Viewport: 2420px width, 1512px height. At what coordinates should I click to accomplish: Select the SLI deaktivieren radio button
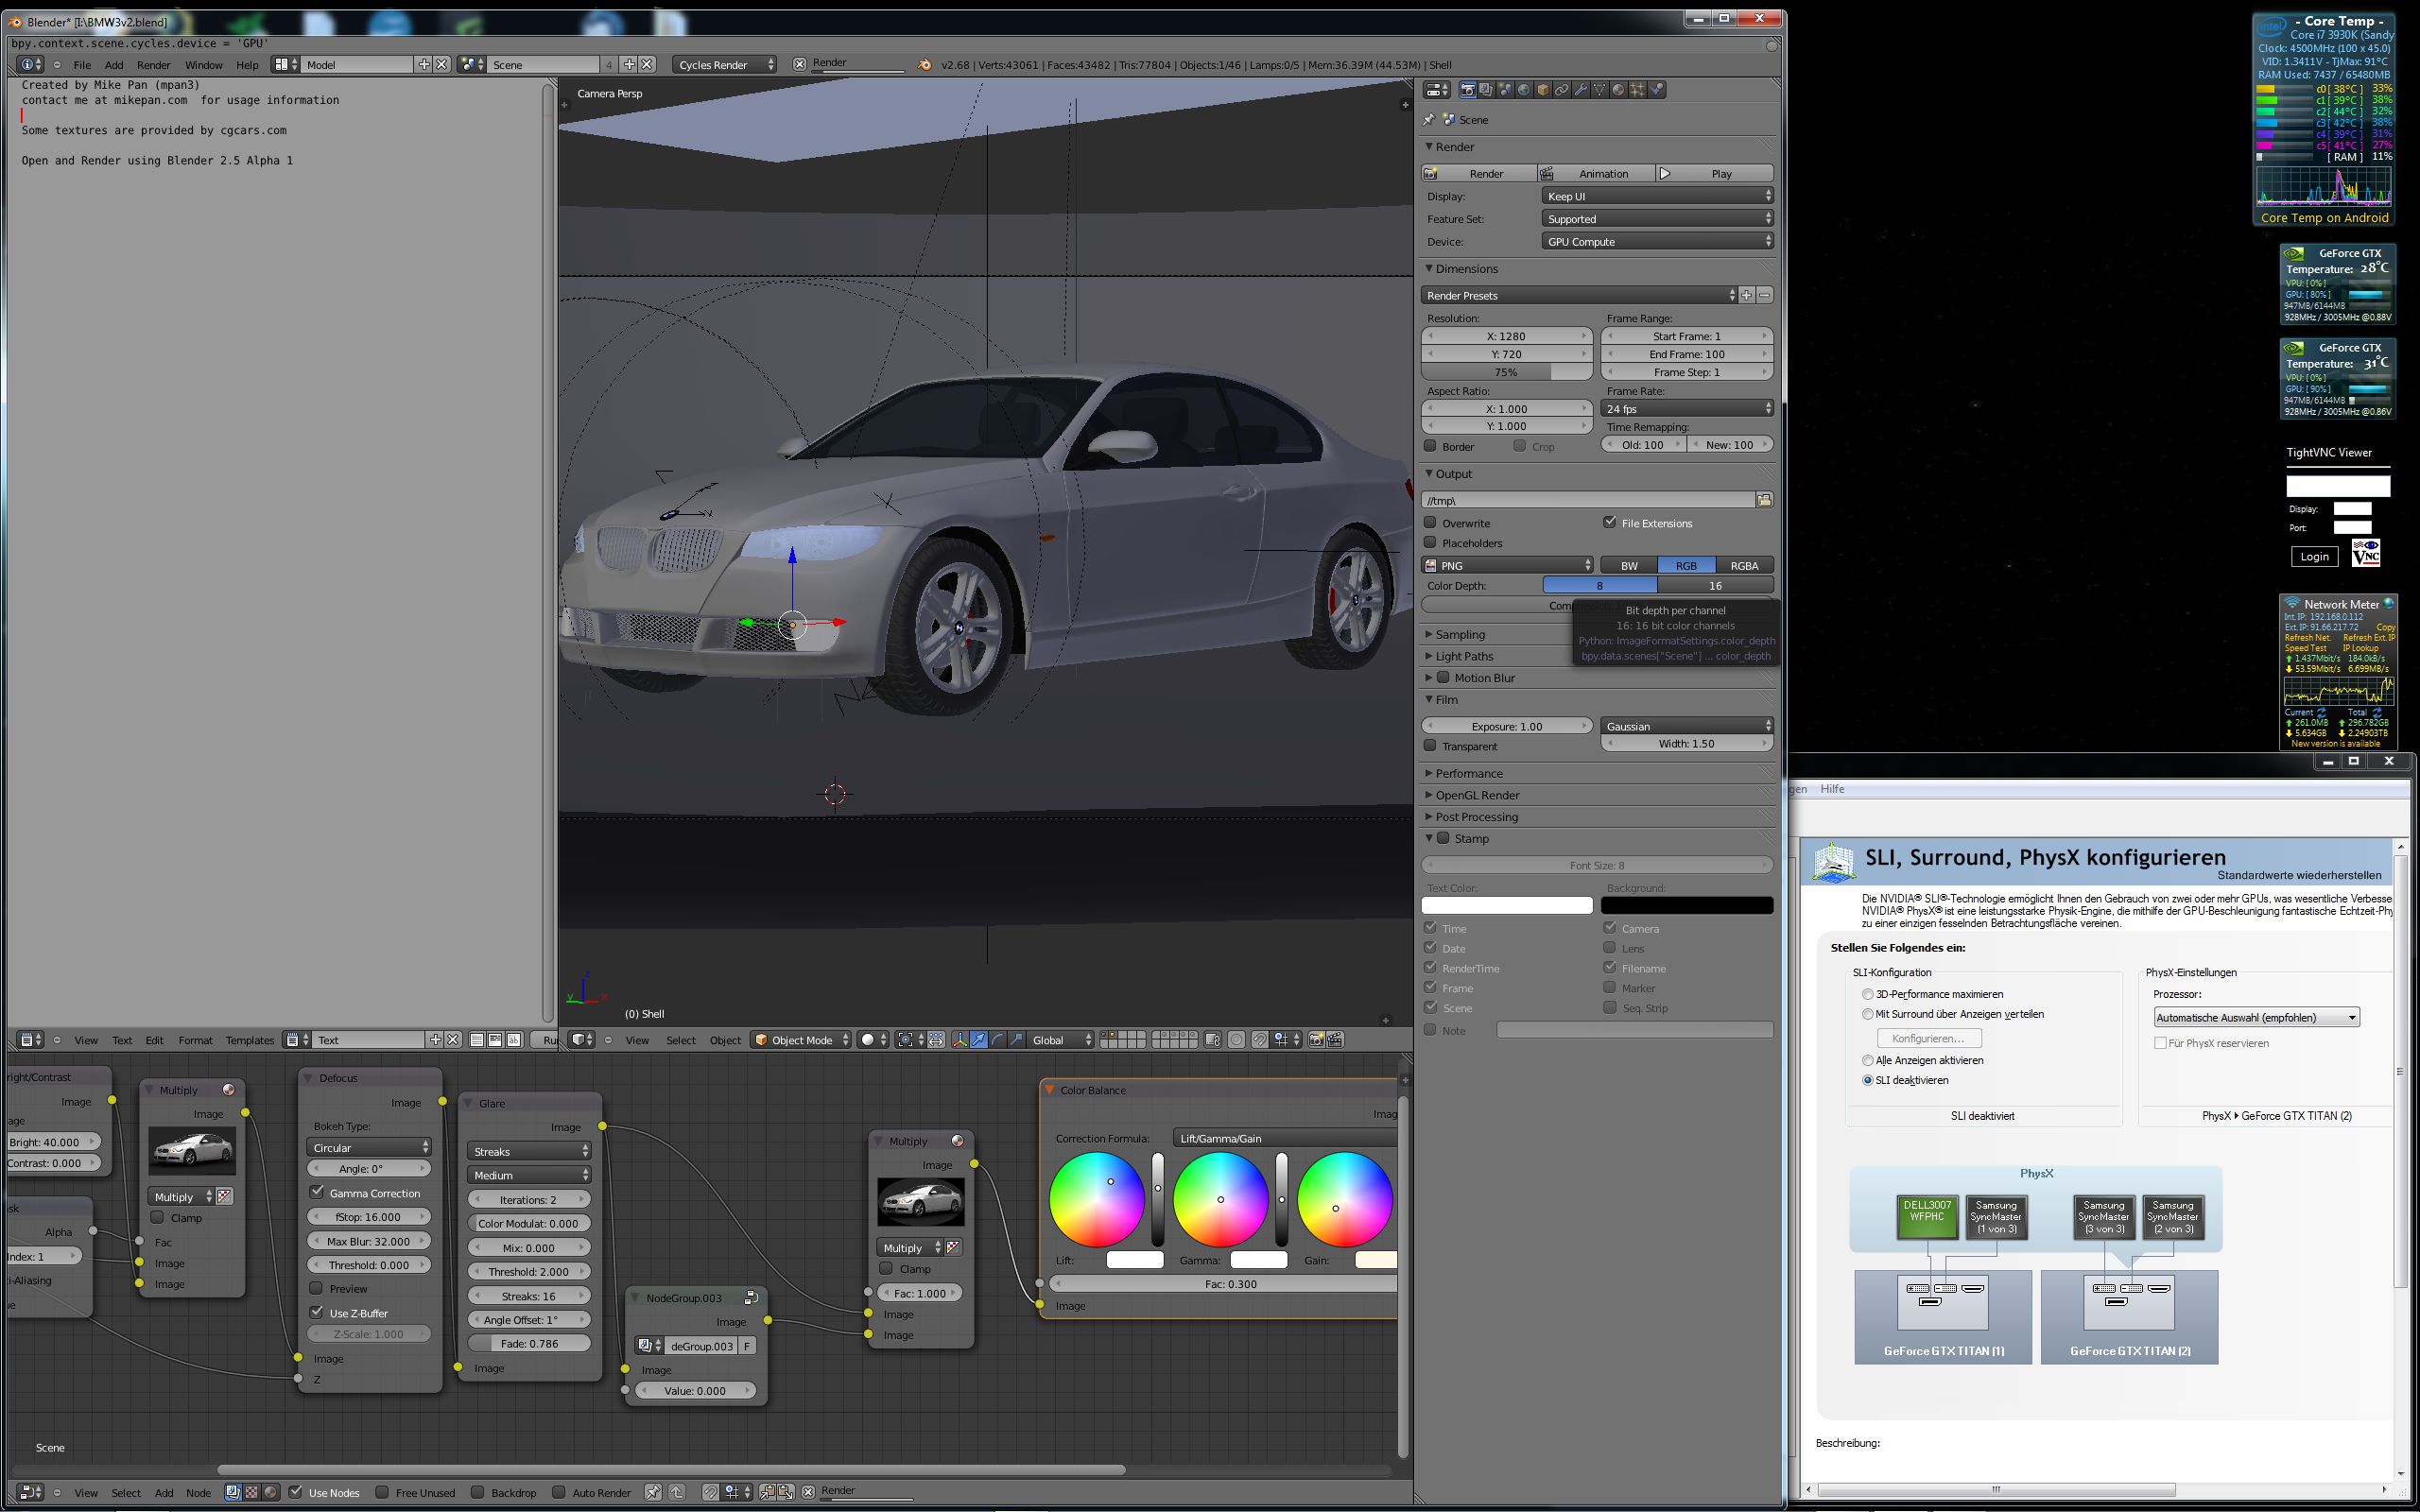1867,1080
